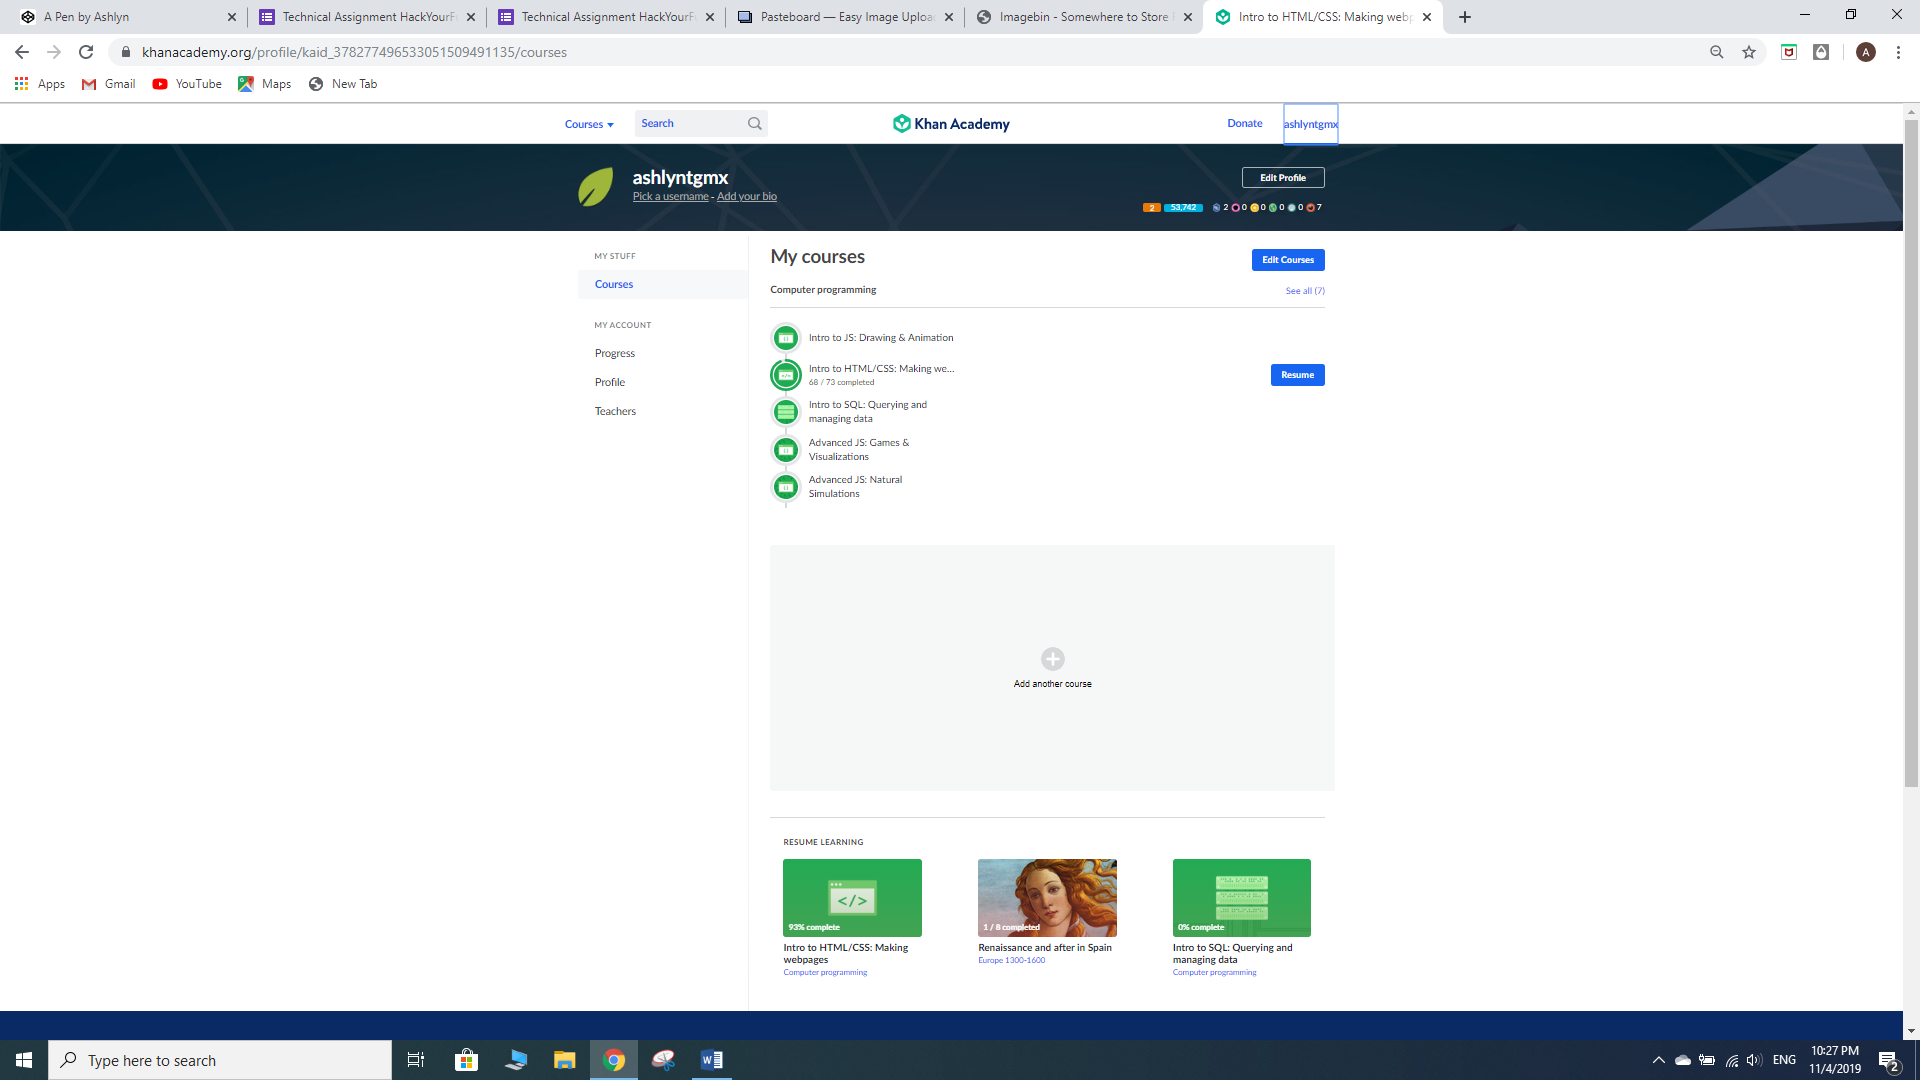Click the Resume button

[1297, 375]
